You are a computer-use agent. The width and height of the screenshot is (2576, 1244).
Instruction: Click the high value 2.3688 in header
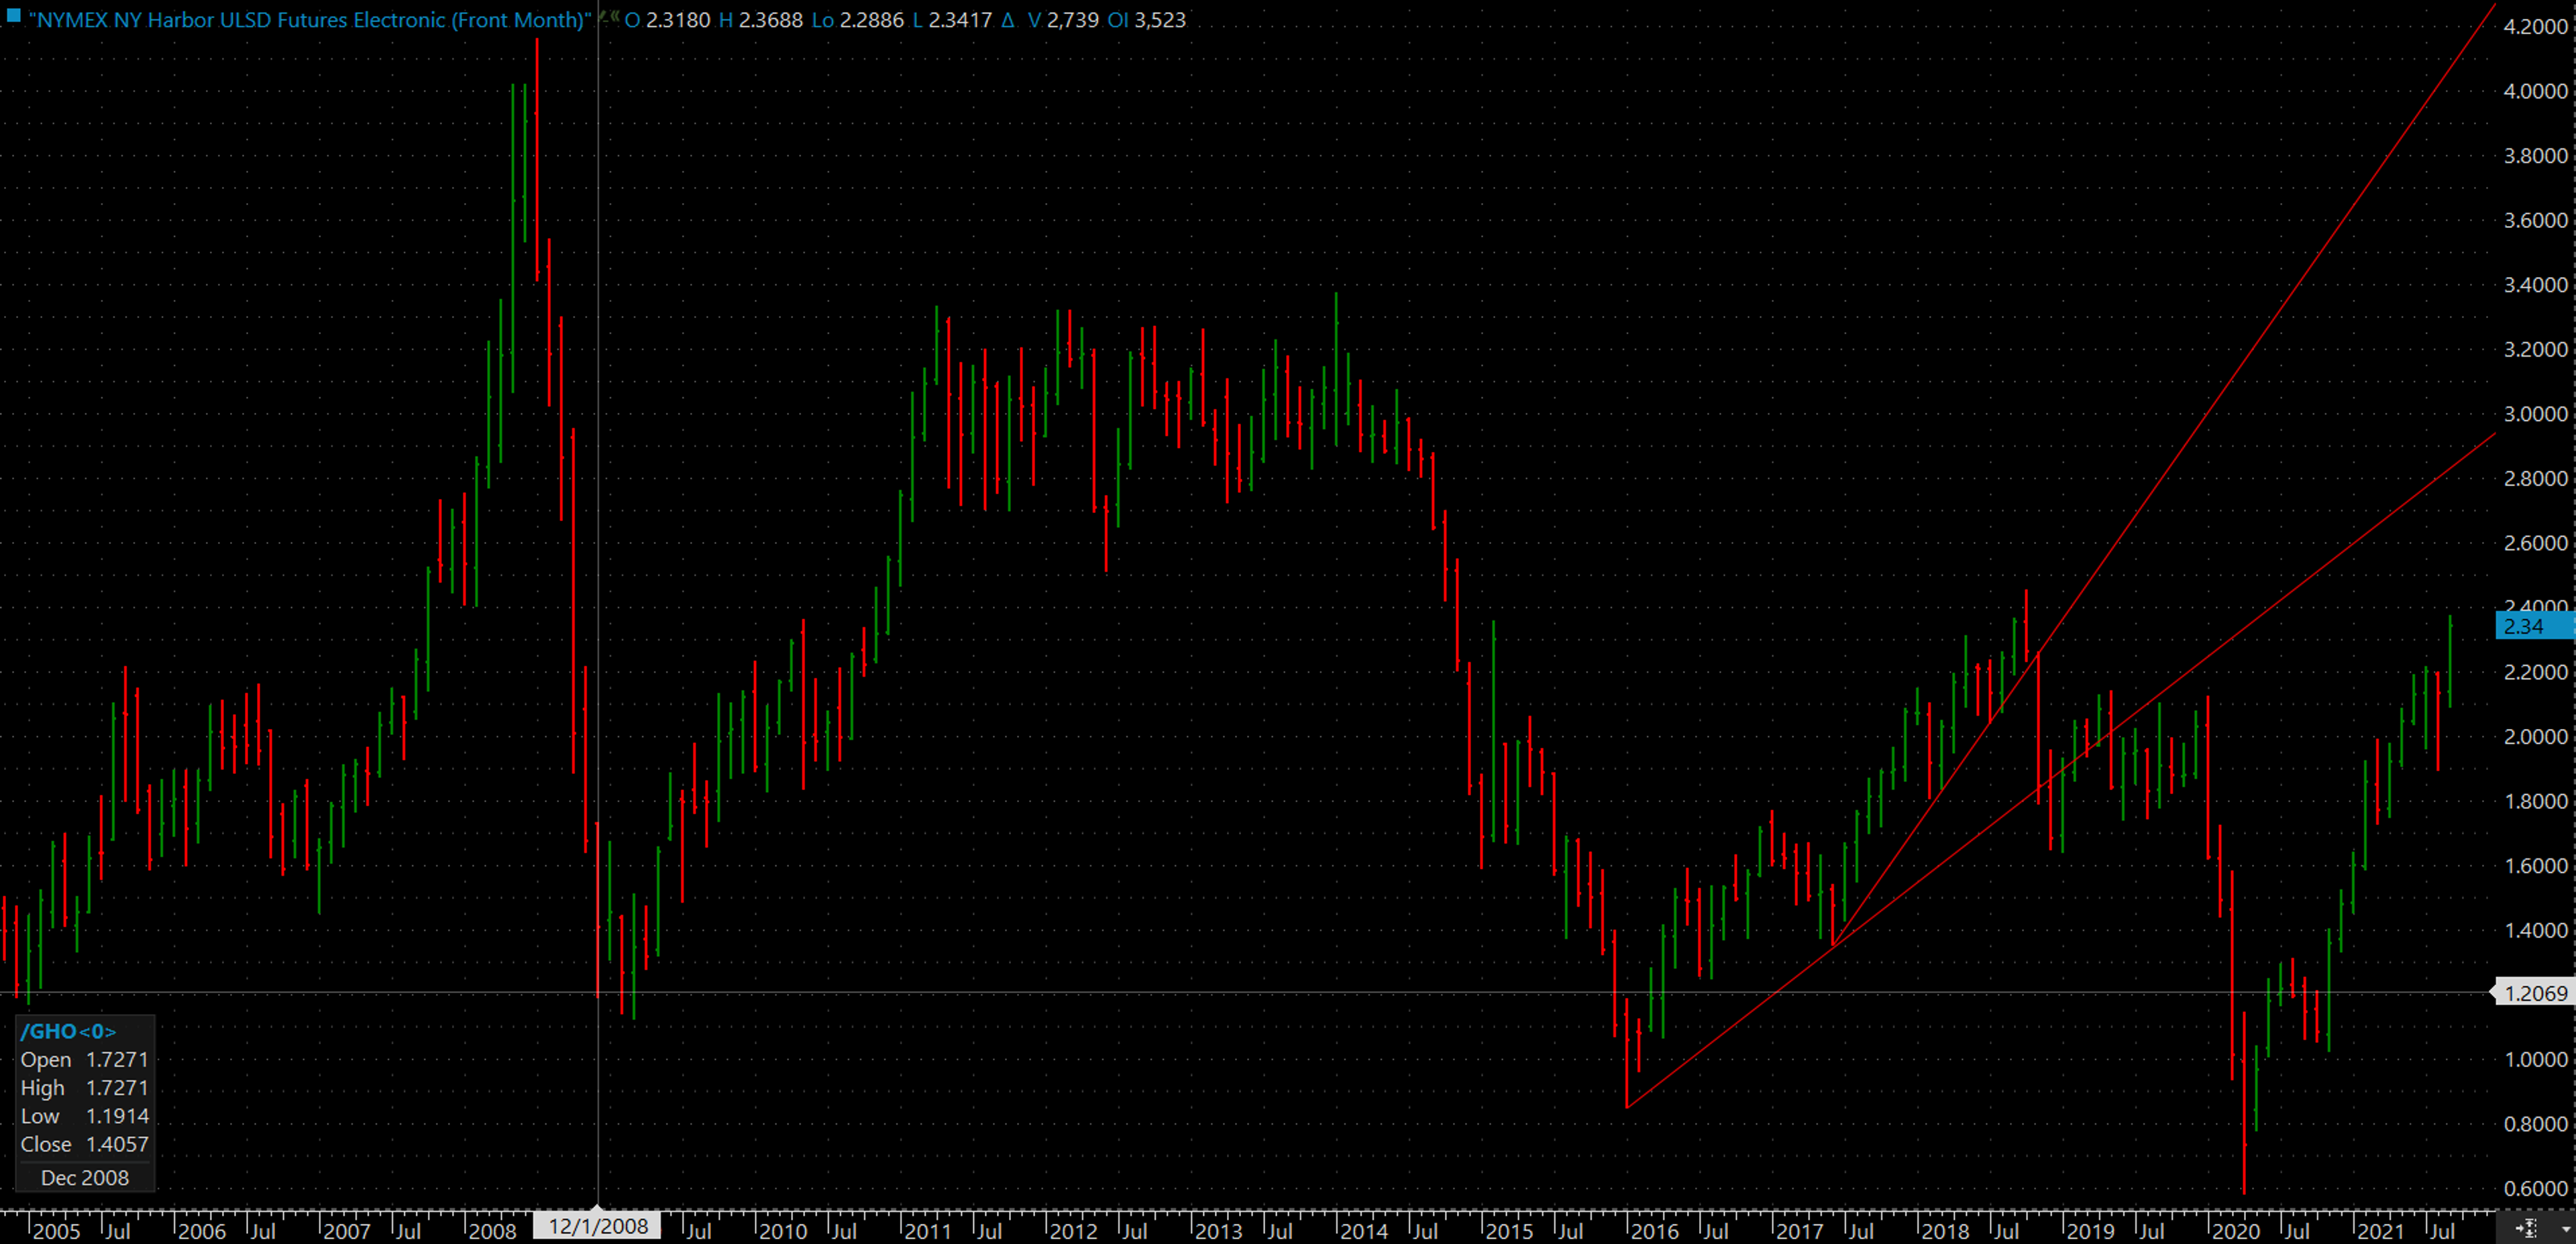coord(770,20)
